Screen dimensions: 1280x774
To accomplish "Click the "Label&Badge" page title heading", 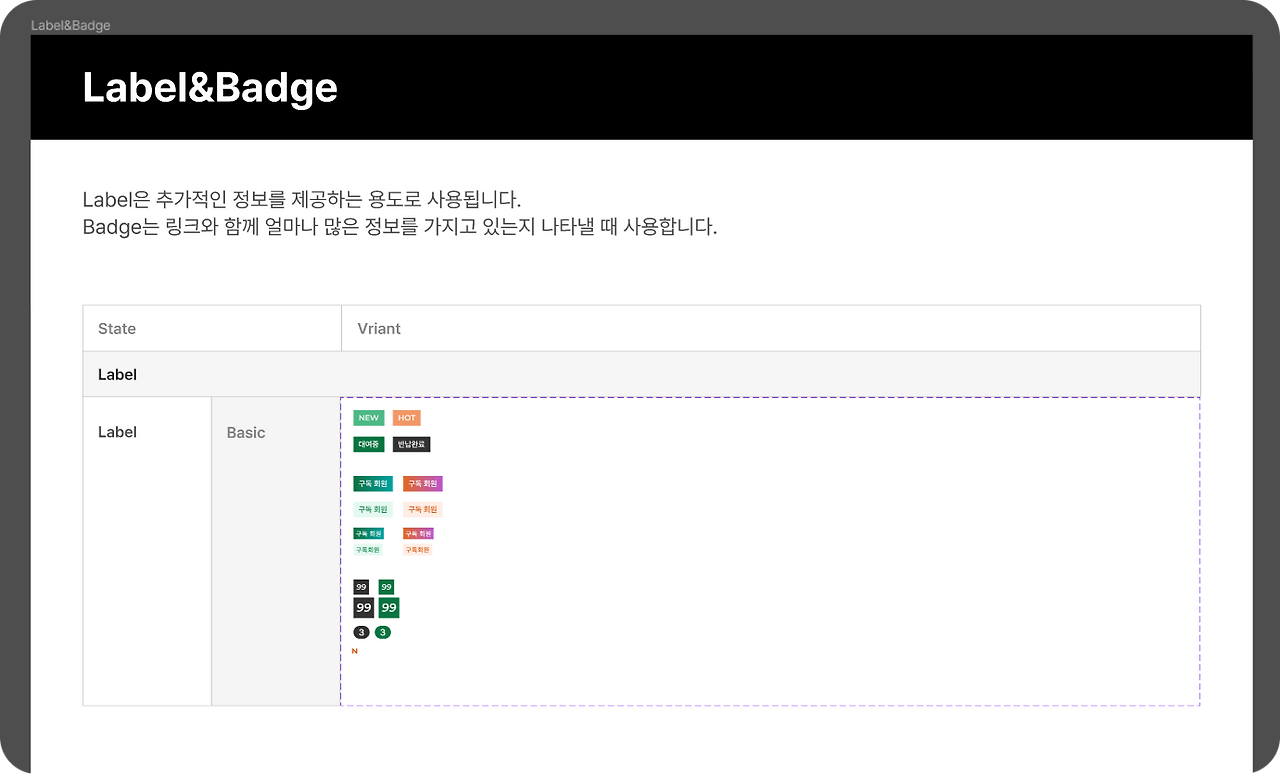I will (x=210, y=88).
